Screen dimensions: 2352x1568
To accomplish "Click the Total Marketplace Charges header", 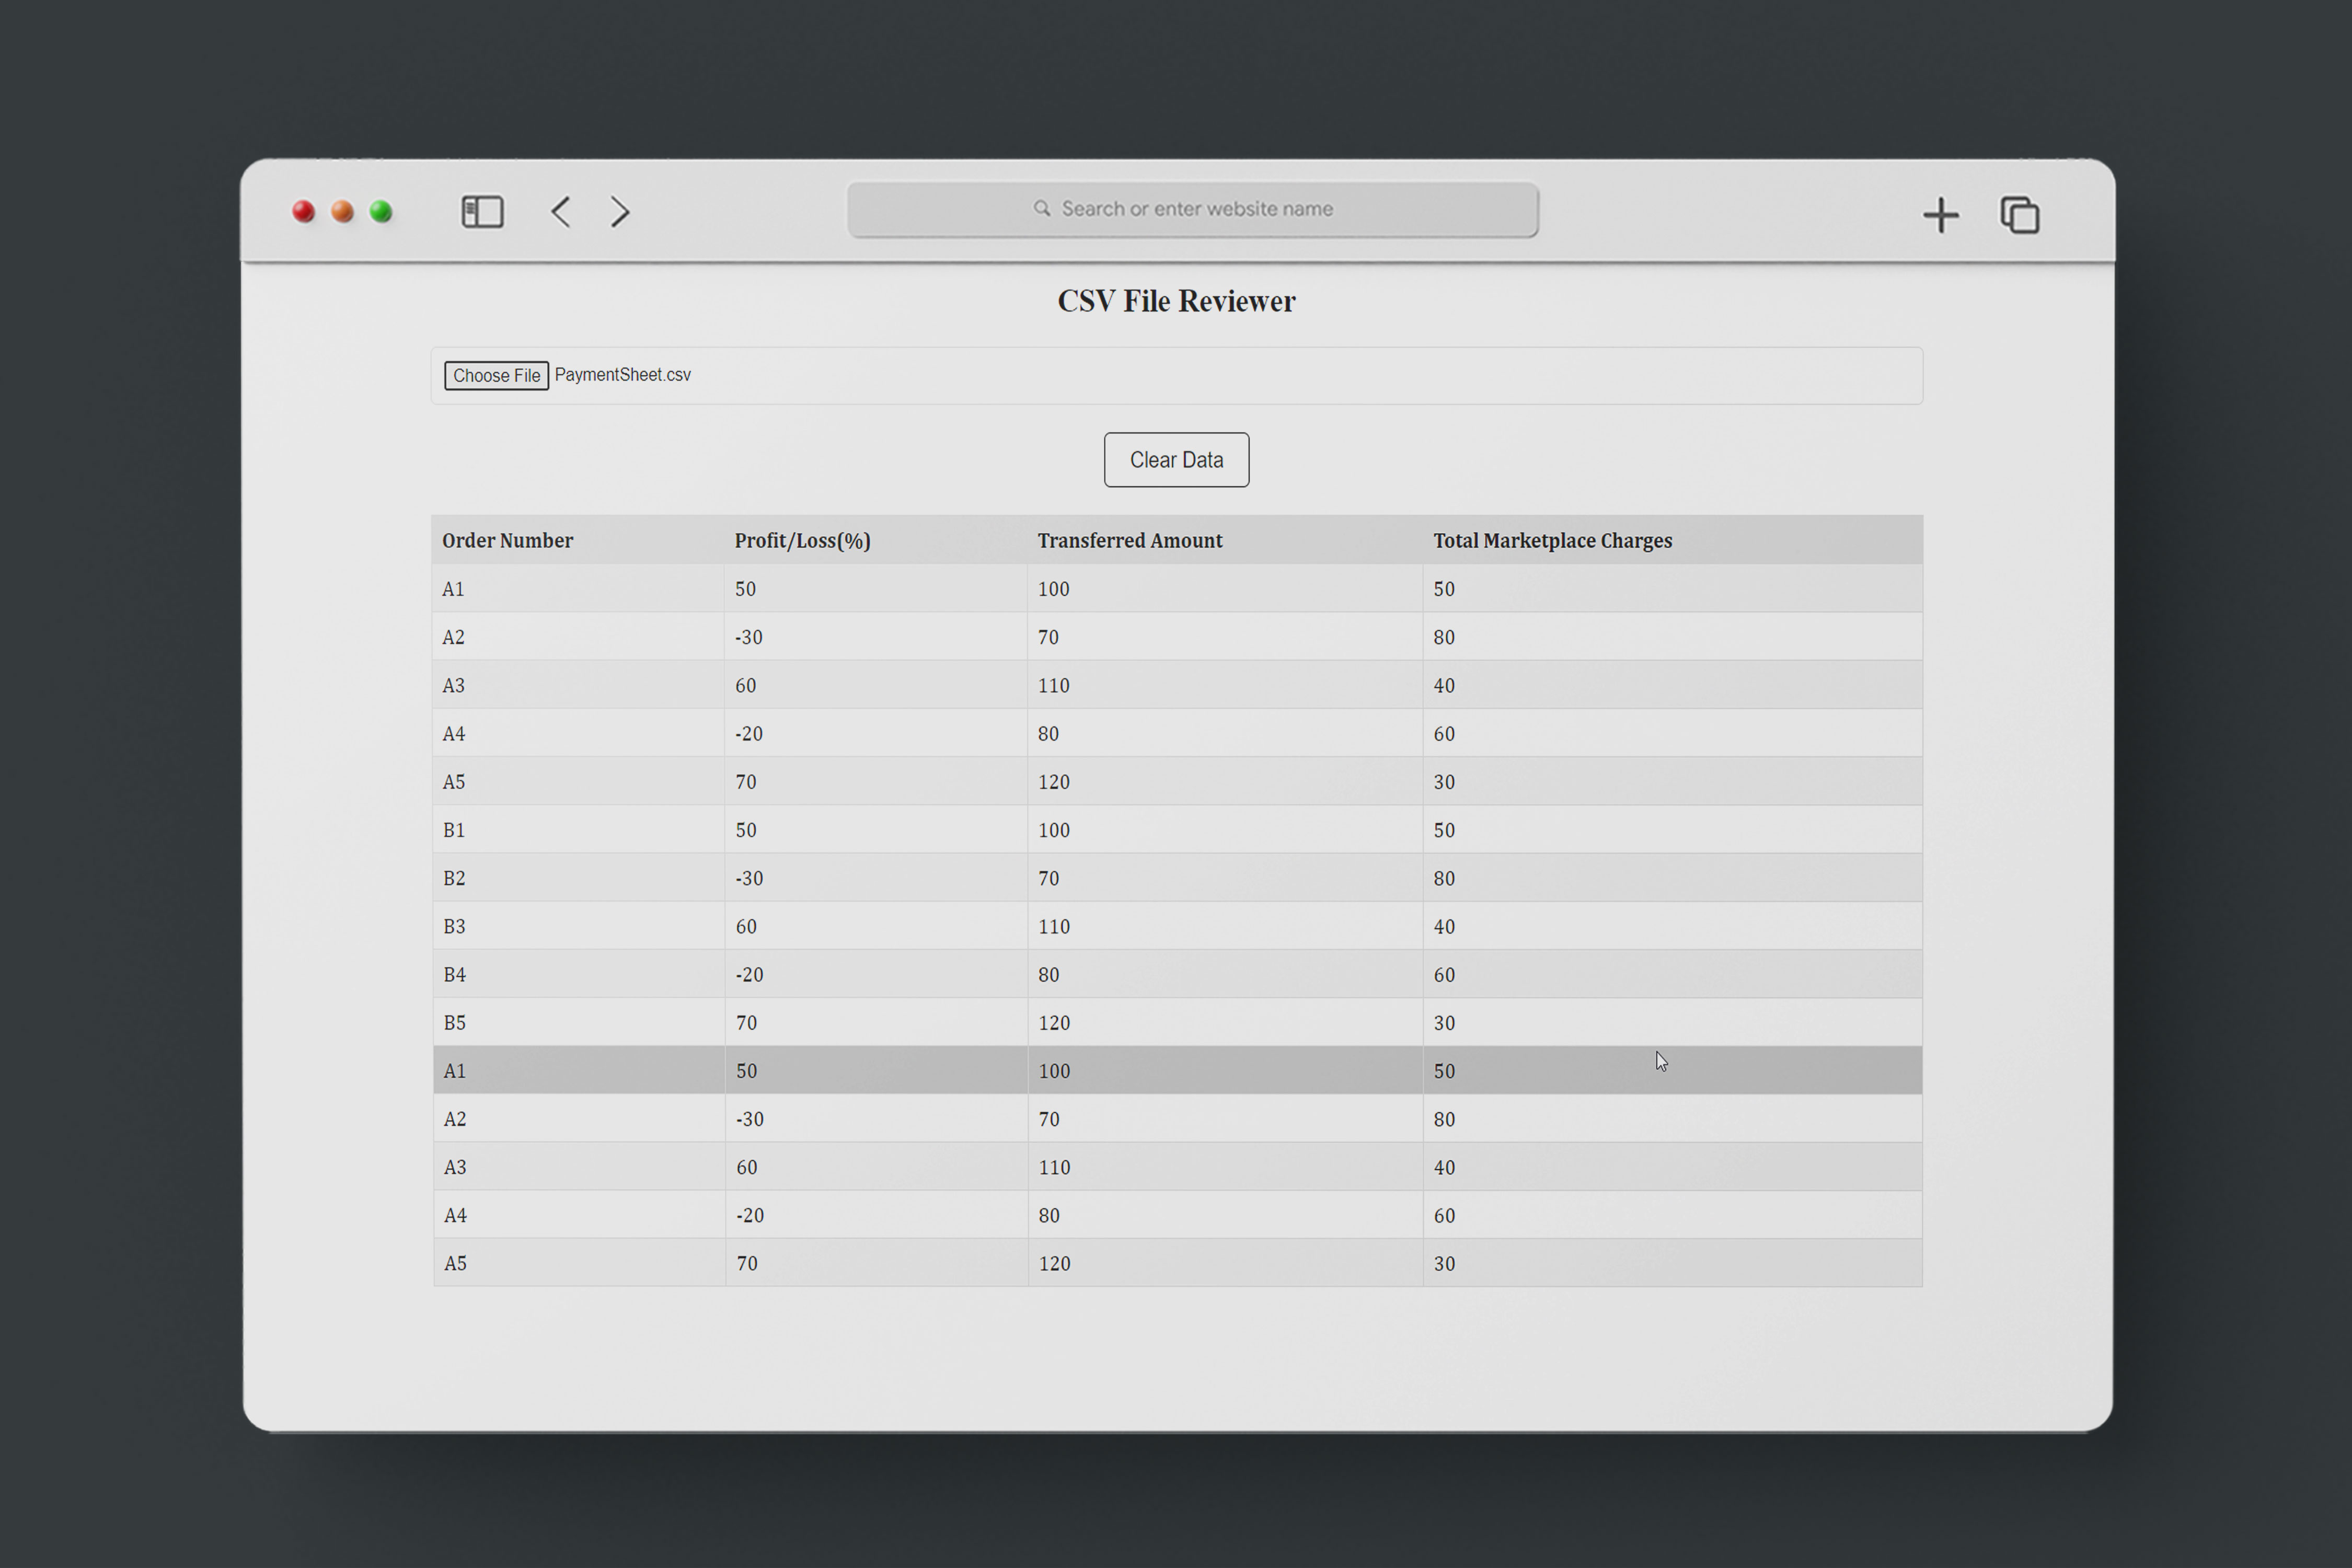I will pos(1551,541).
